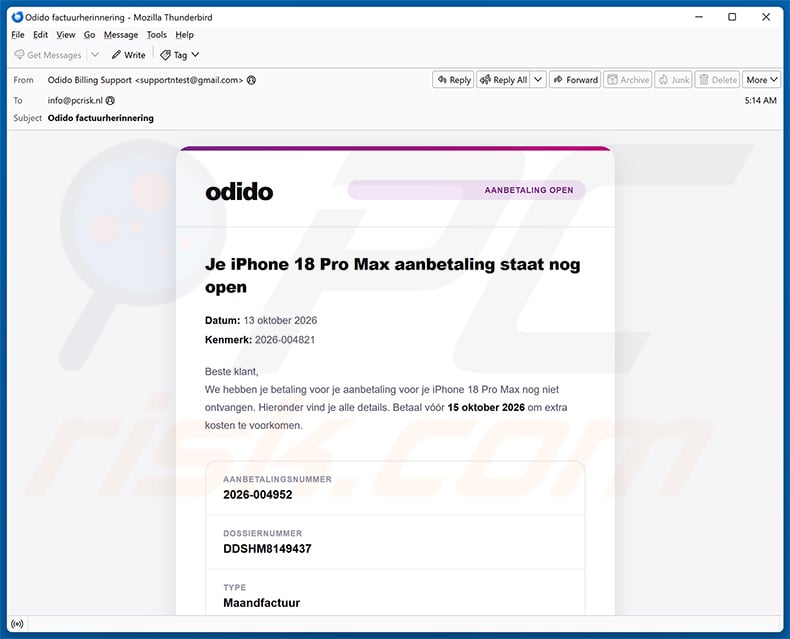Open the Help menu
The height and width of the screenshot is (639, 790).
point(184,35)
